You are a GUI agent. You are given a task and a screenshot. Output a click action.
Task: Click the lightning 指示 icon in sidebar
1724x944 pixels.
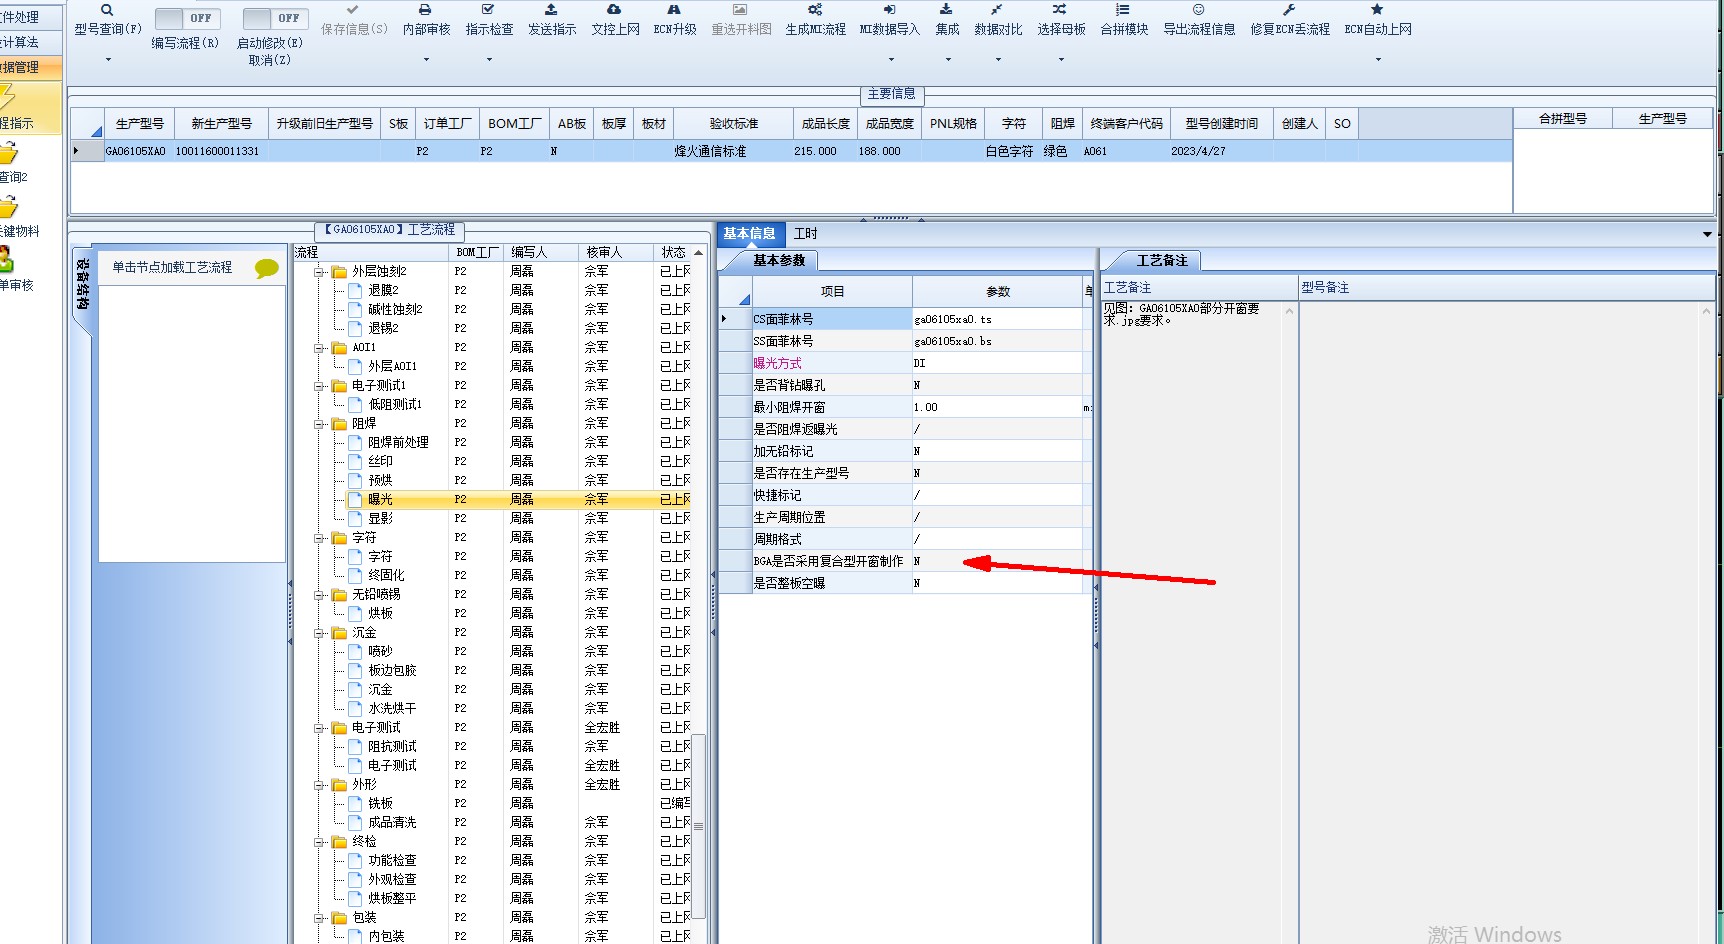tap(7, 98)
